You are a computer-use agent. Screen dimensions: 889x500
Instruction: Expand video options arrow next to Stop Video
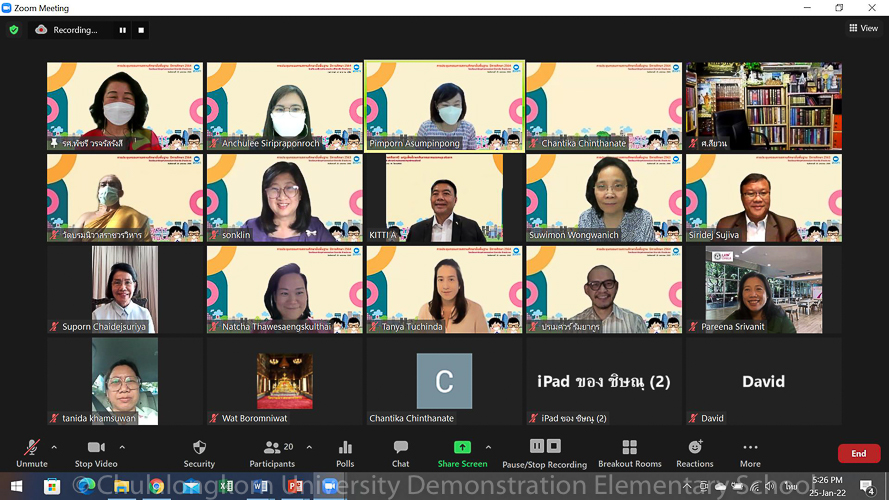122,447
